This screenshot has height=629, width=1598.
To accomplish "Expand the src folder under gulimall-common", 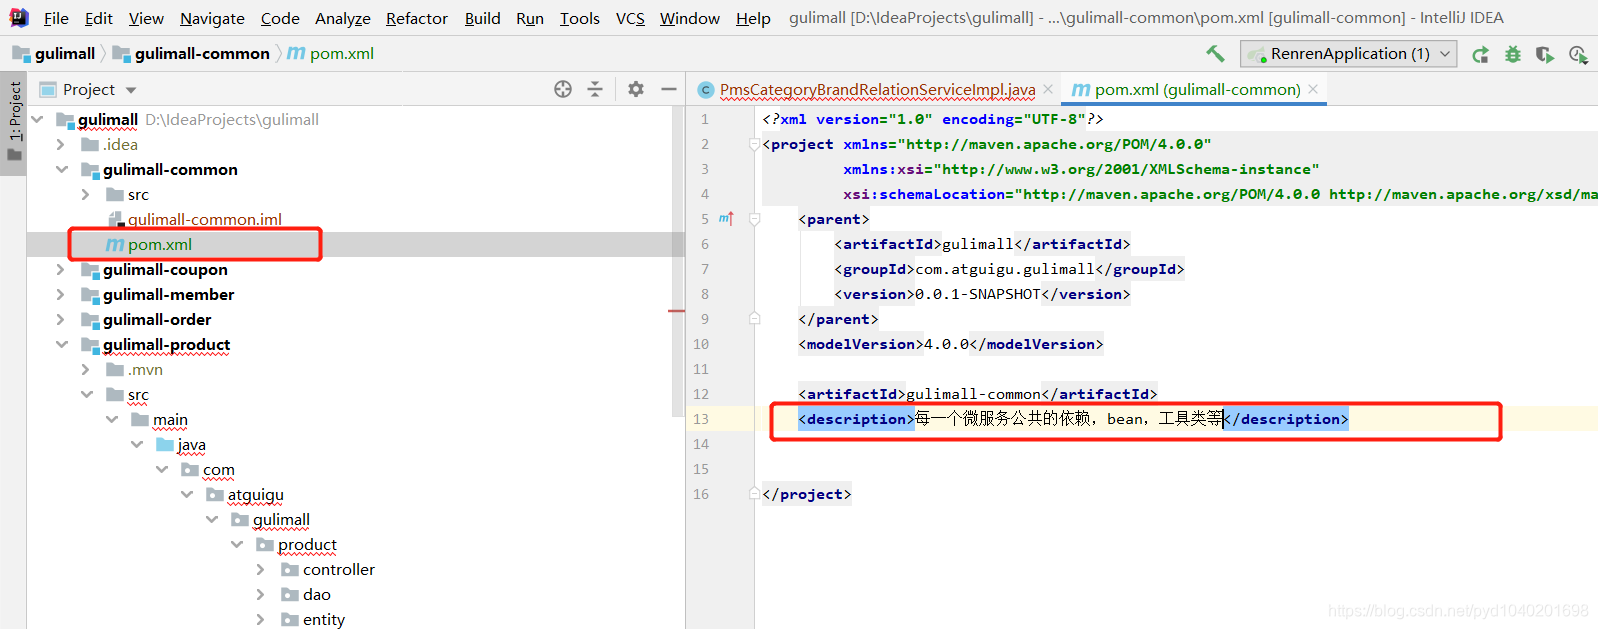I will click(x=86, y=194).
